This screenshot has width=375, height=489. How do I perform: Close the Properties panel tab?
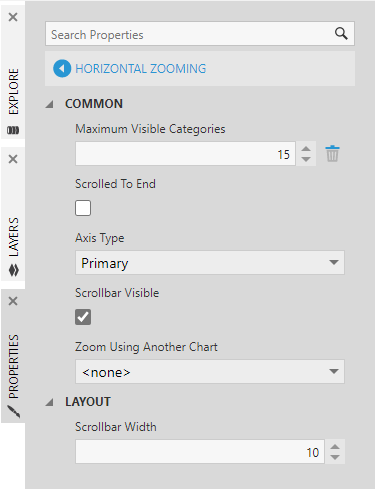[x=13, y=301]
